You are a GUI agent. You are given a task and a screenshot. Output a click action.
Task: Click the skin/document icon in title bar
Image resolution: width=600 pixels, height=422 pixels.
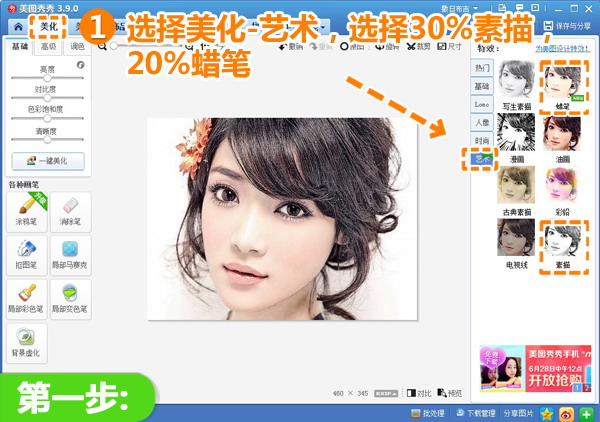pyautogui.click(x=502, y=8)
